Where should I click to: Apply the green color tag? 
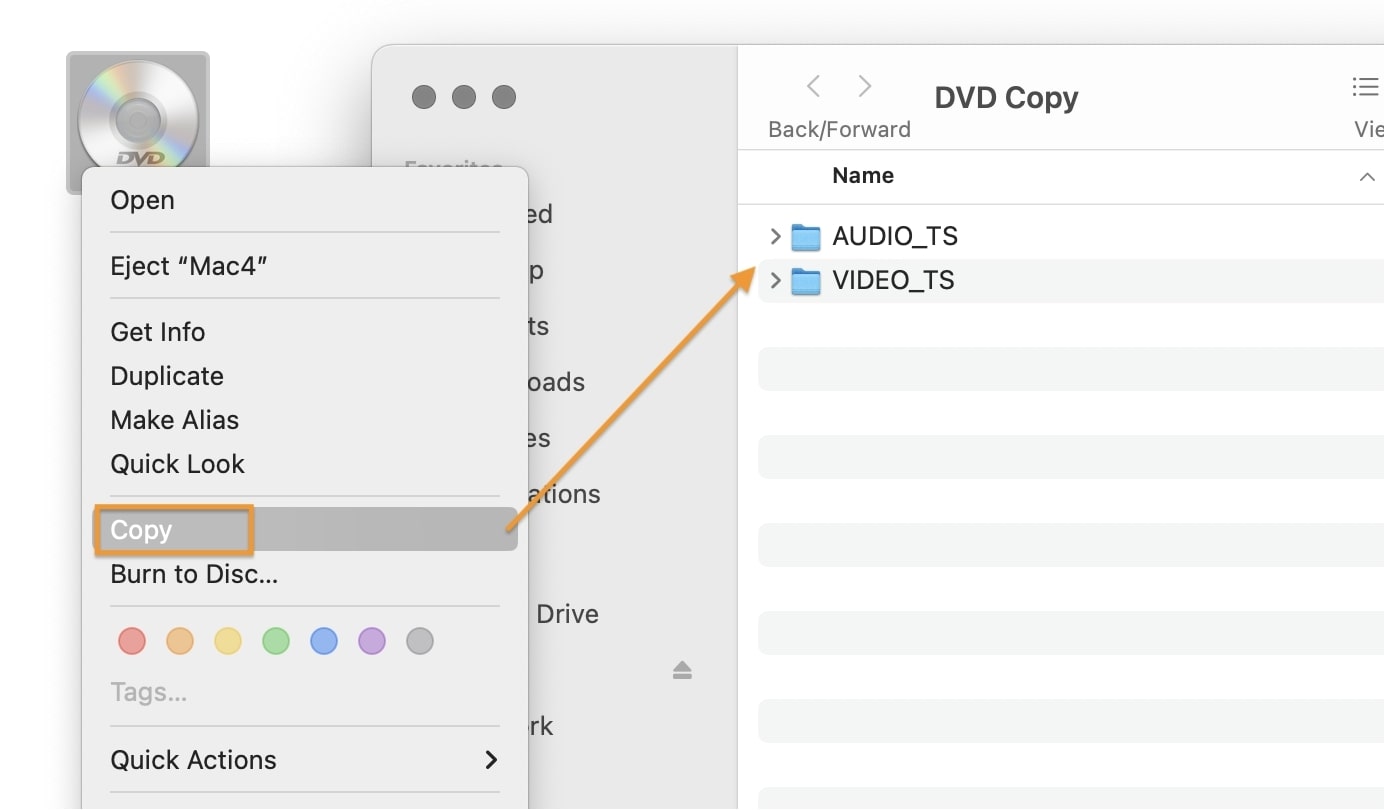click(x=276, y=641)
